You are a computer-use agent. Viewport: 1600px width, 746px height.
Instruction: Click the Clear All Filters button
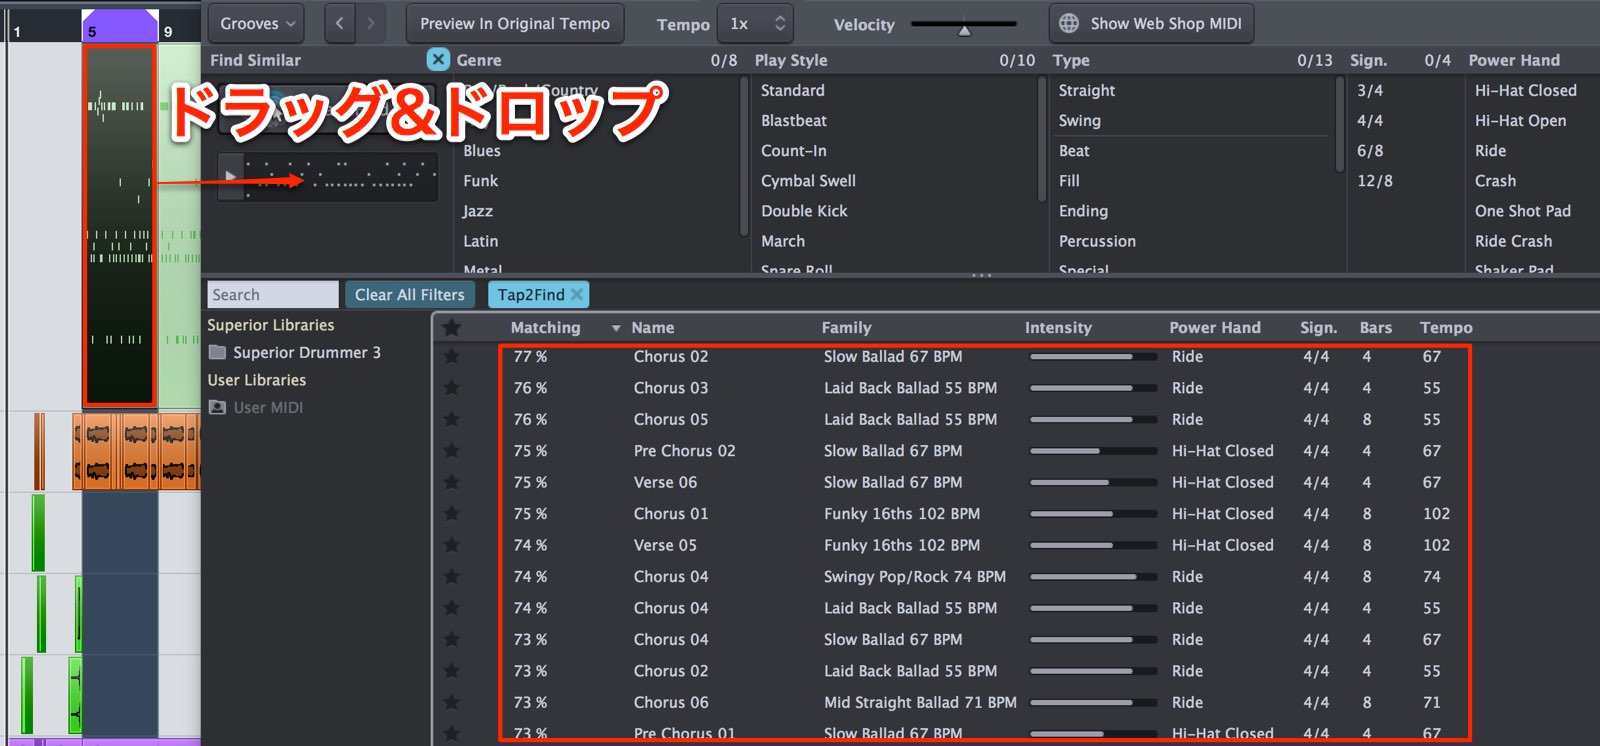[x=409, y=295]
